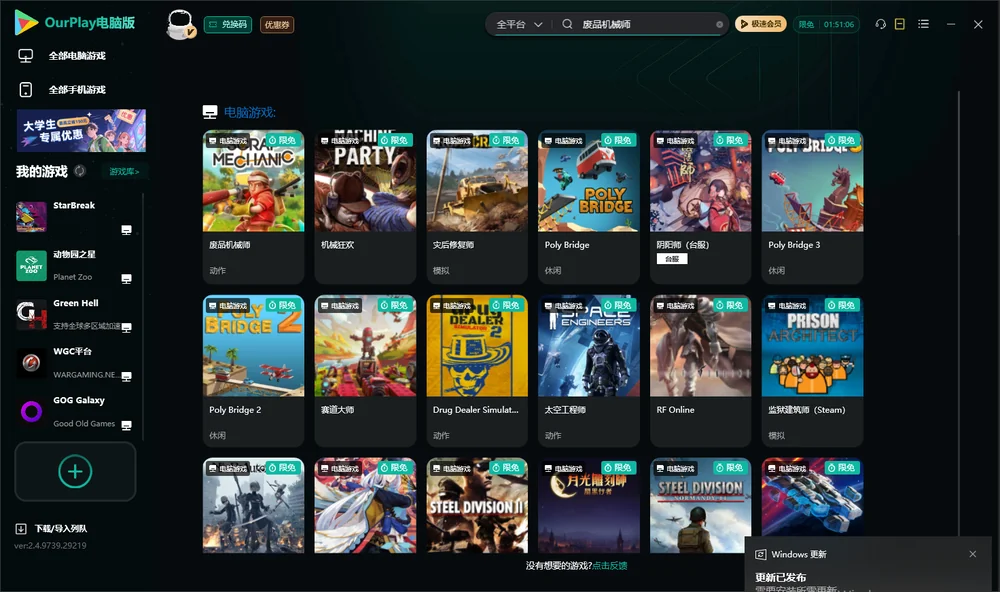Open the Poly Bridge game card
Image resolution: width=1000 pixels, height=592 pixels.
pyautogui.click(x=589, y=207)
